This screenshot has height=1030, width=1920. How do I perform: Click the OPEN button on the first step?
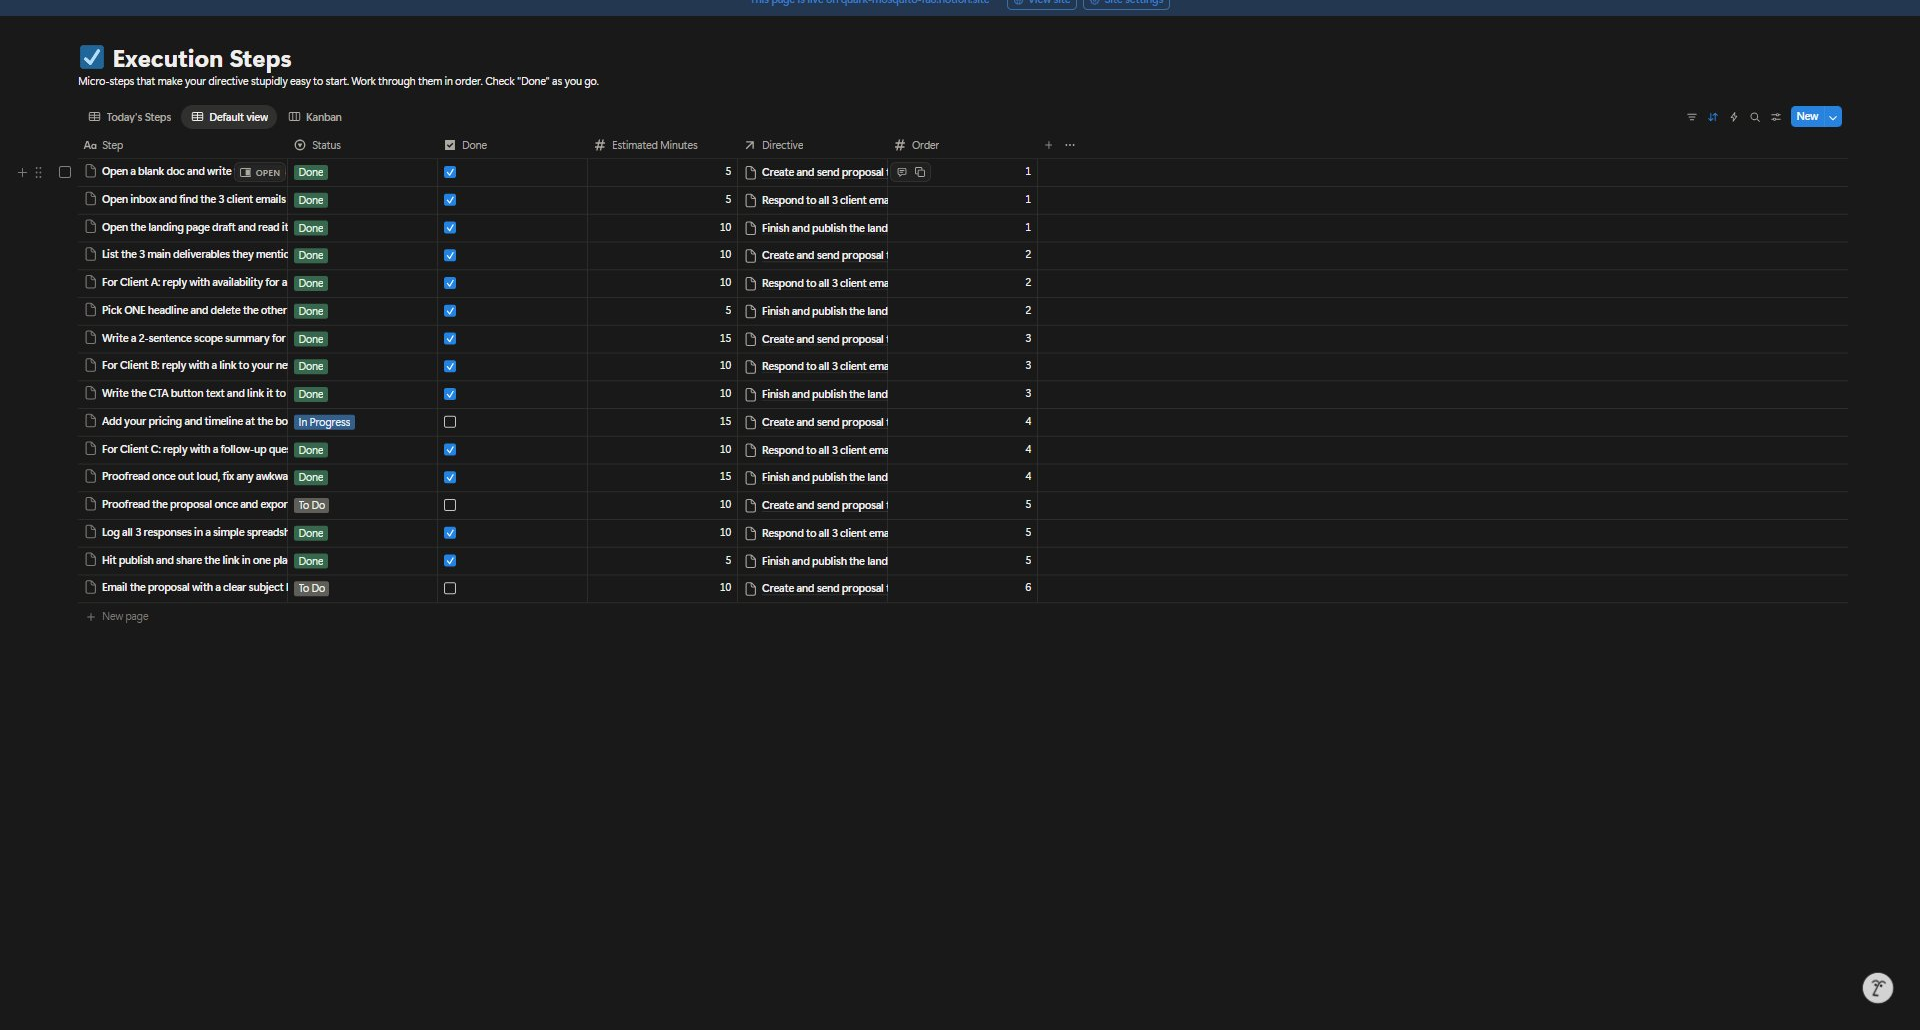pos(260,172)
